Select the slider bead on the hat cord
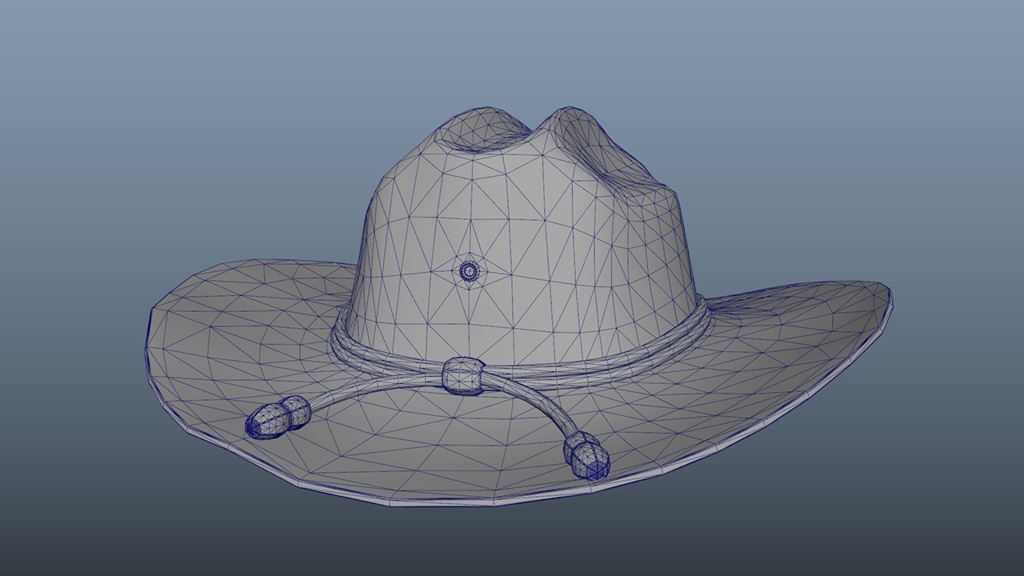 tap(463, 376)
